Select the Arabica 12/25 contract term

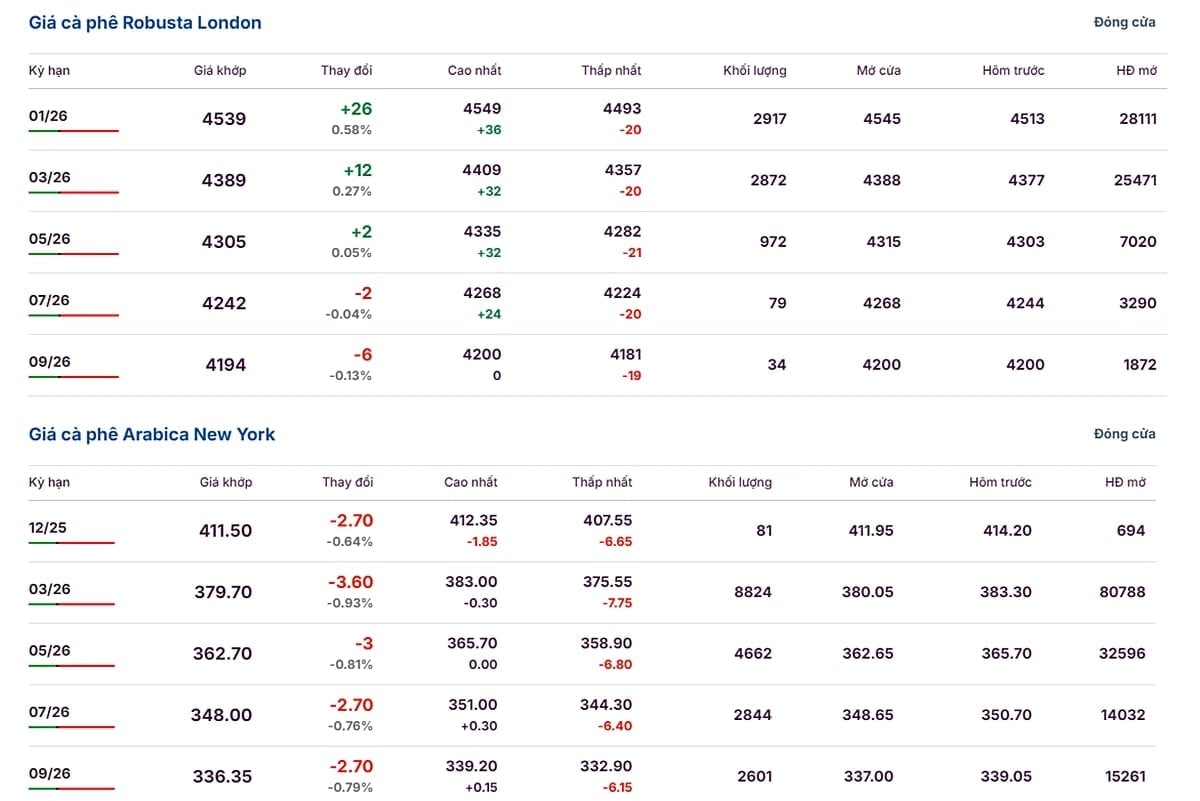[x=49, y=528]
